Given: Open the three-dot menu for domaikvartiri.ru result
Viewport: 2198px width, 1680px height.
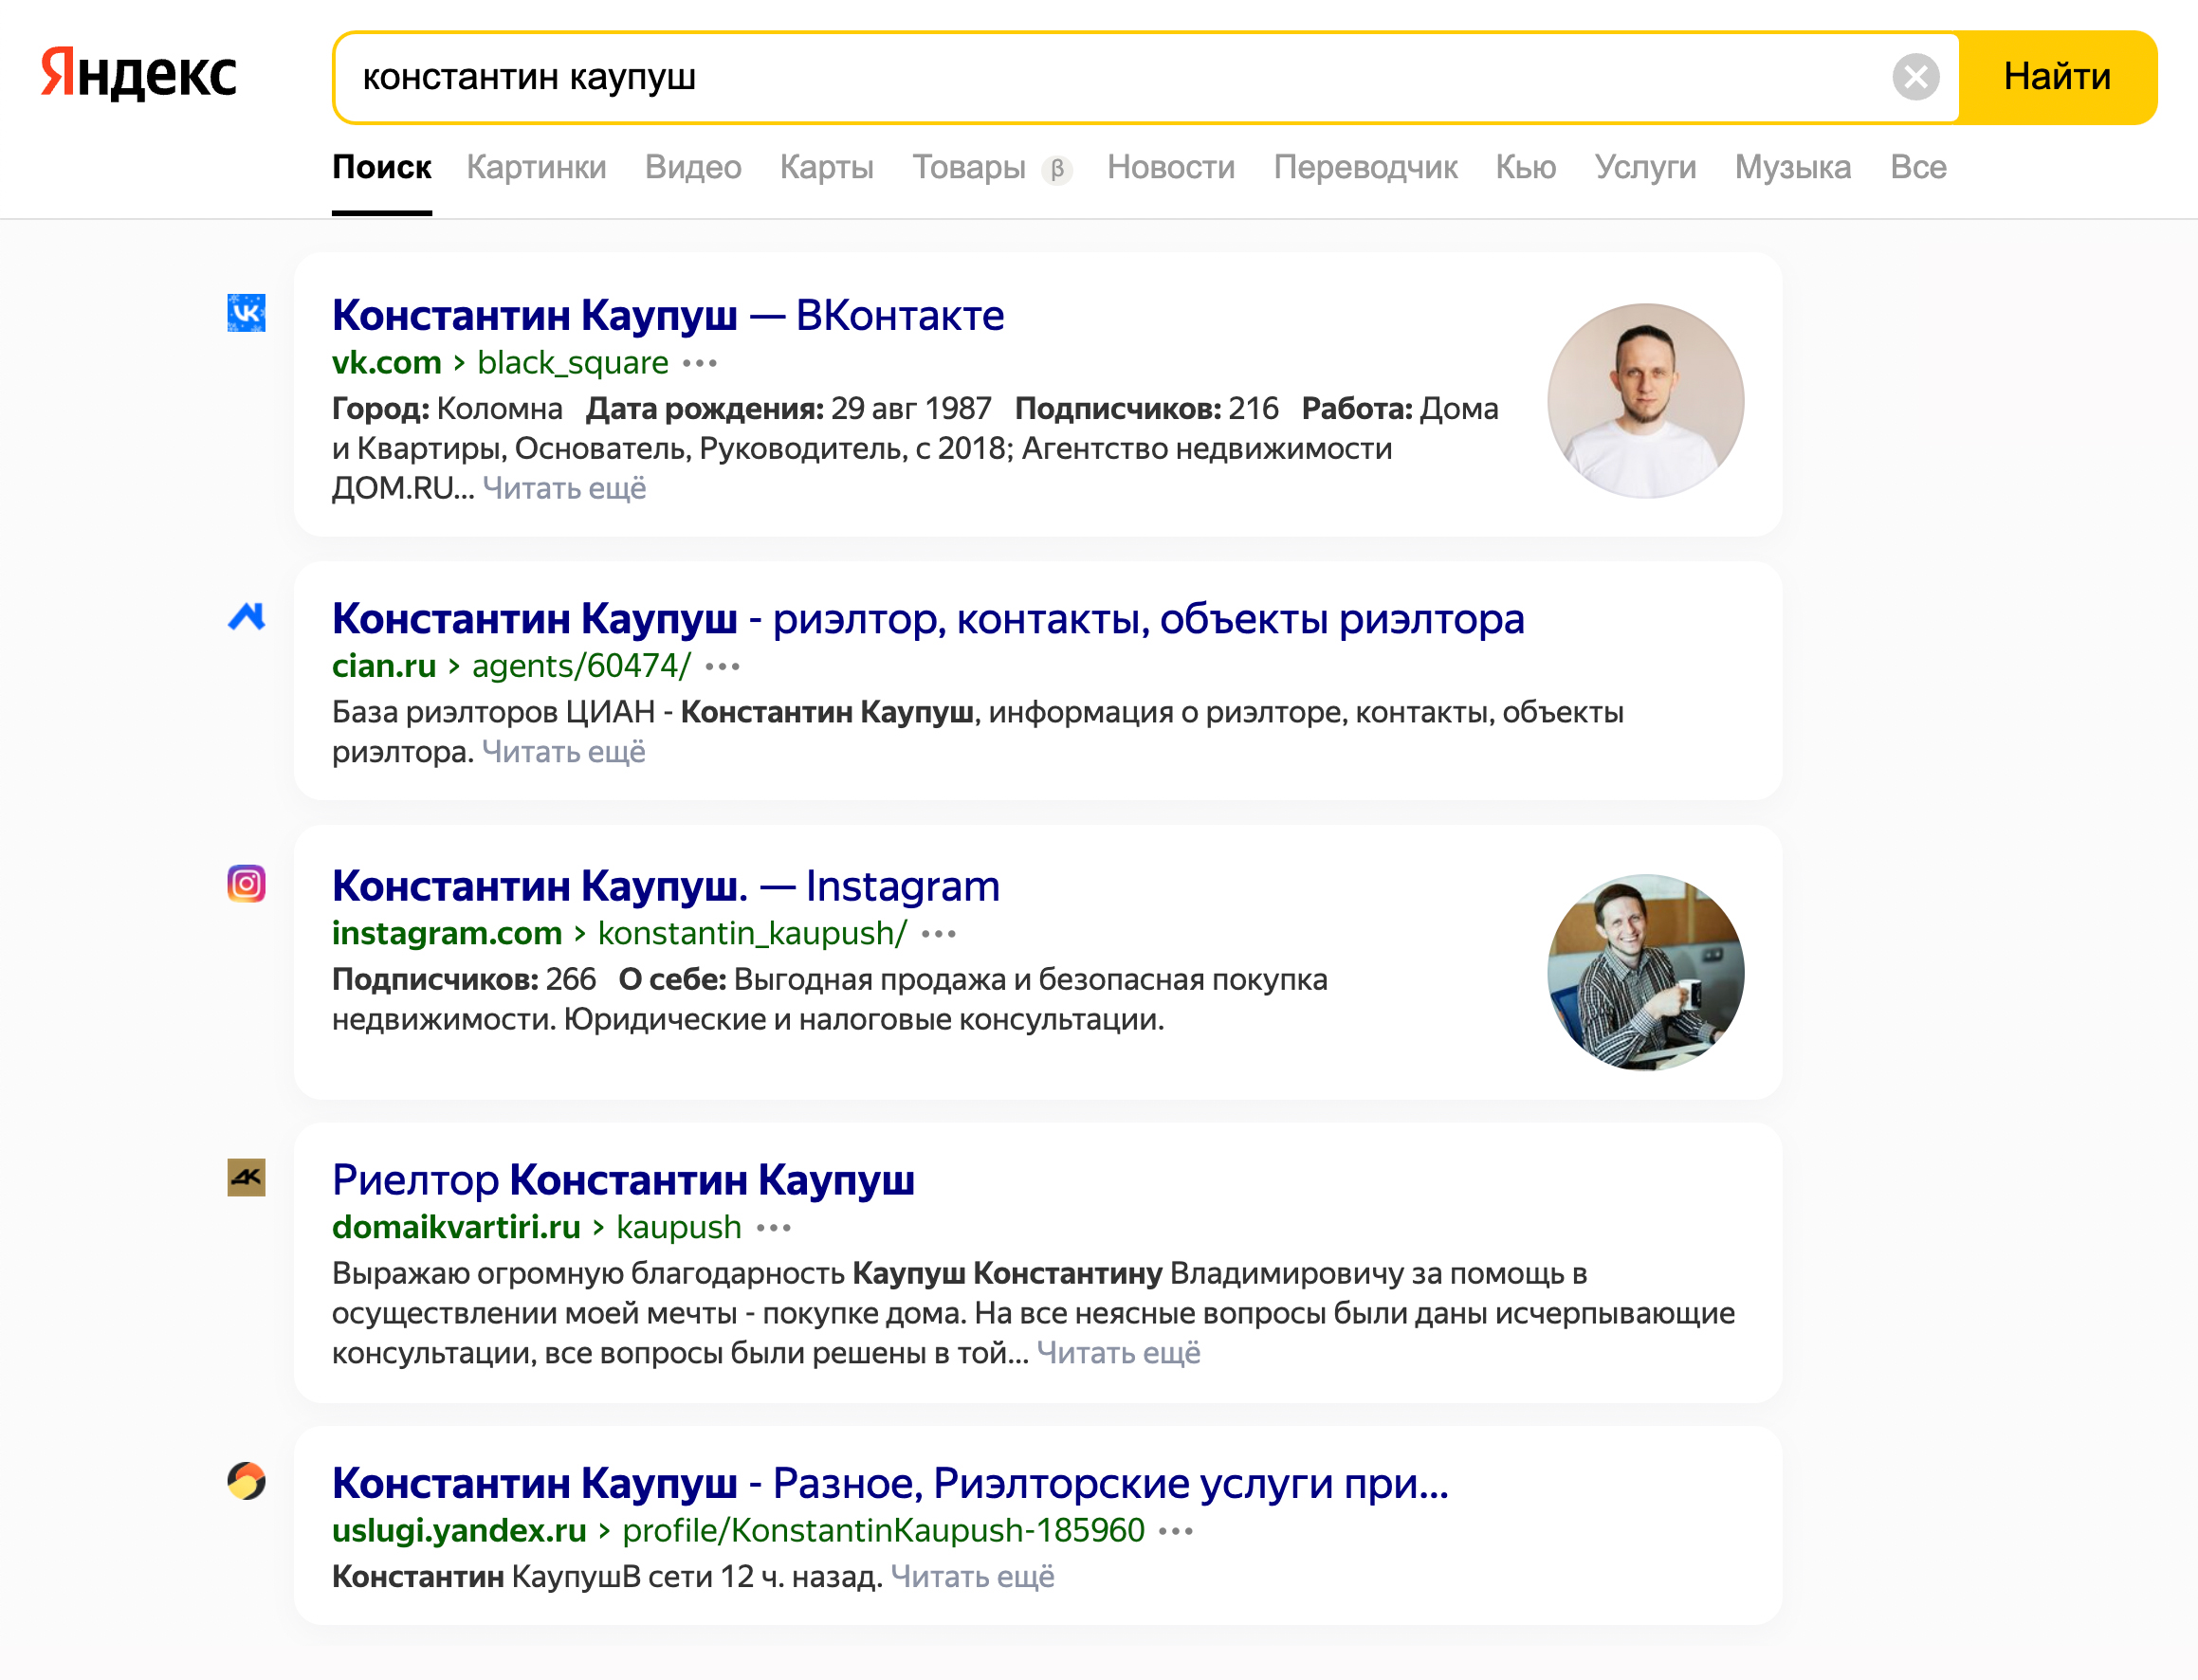Looking at the screenshot, I should pos(774,1228).
